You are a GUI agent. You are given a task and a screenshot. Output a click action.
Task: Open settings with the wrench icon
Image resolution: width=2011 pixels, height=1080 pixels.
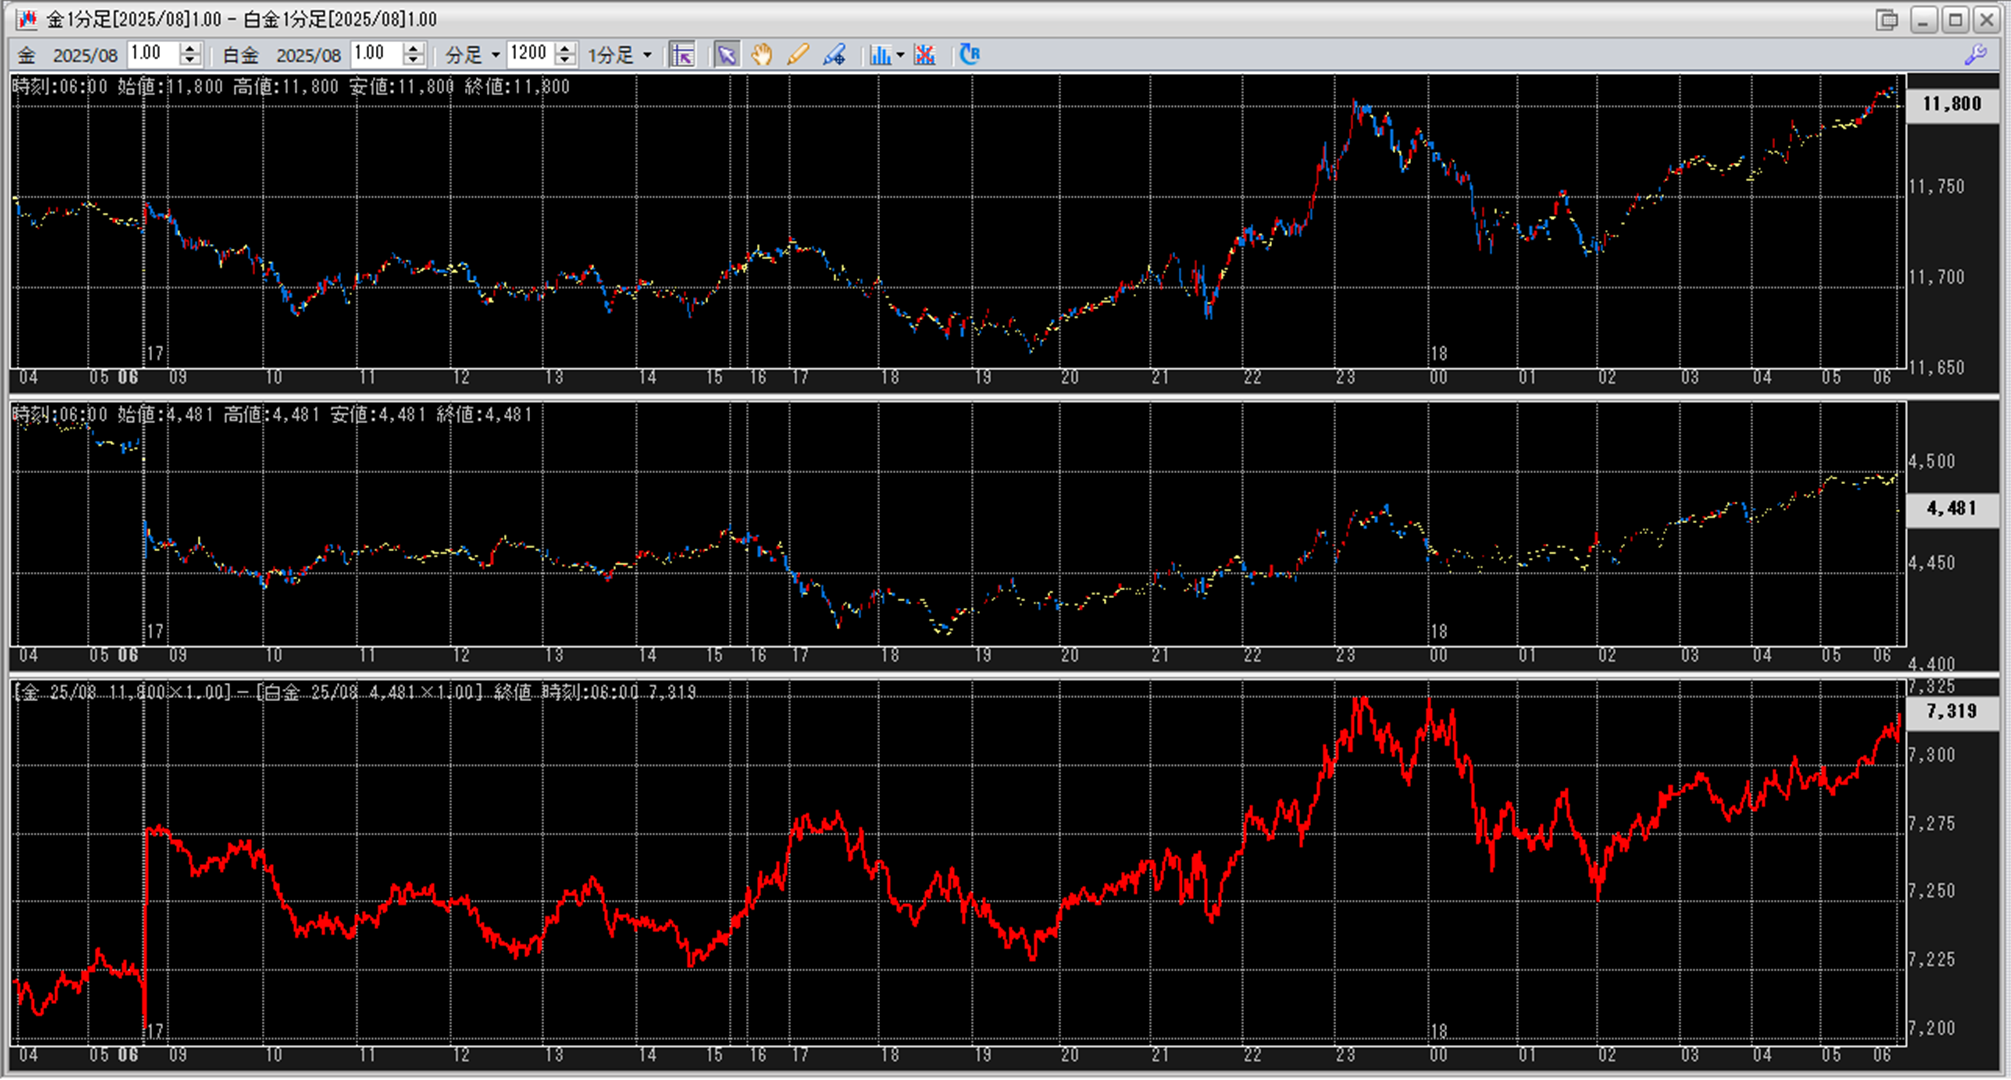[1975, 55]
